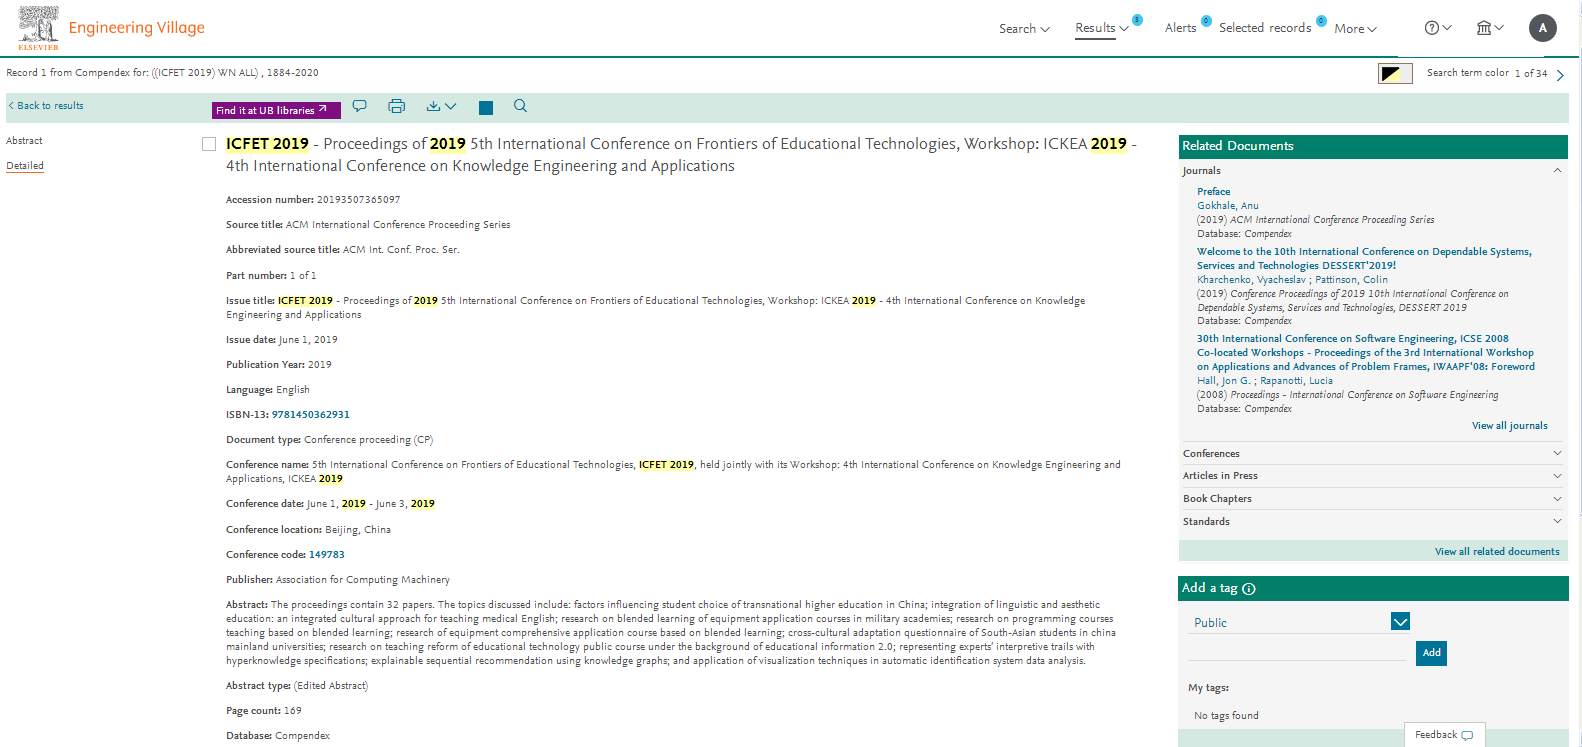Open the Feedback button
Screen dimensions: 1582x747
point(1444,735)
